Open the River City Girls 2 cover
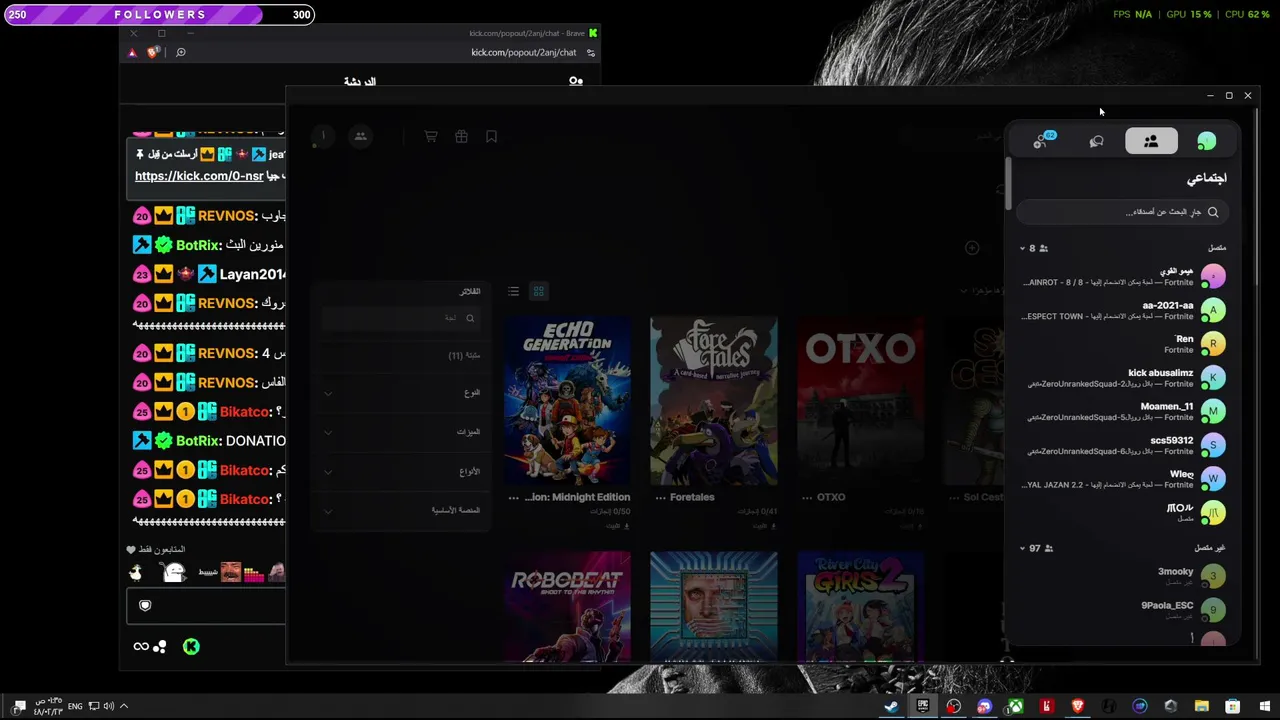This screenshot has width=1280, height=720. point(861,606)
